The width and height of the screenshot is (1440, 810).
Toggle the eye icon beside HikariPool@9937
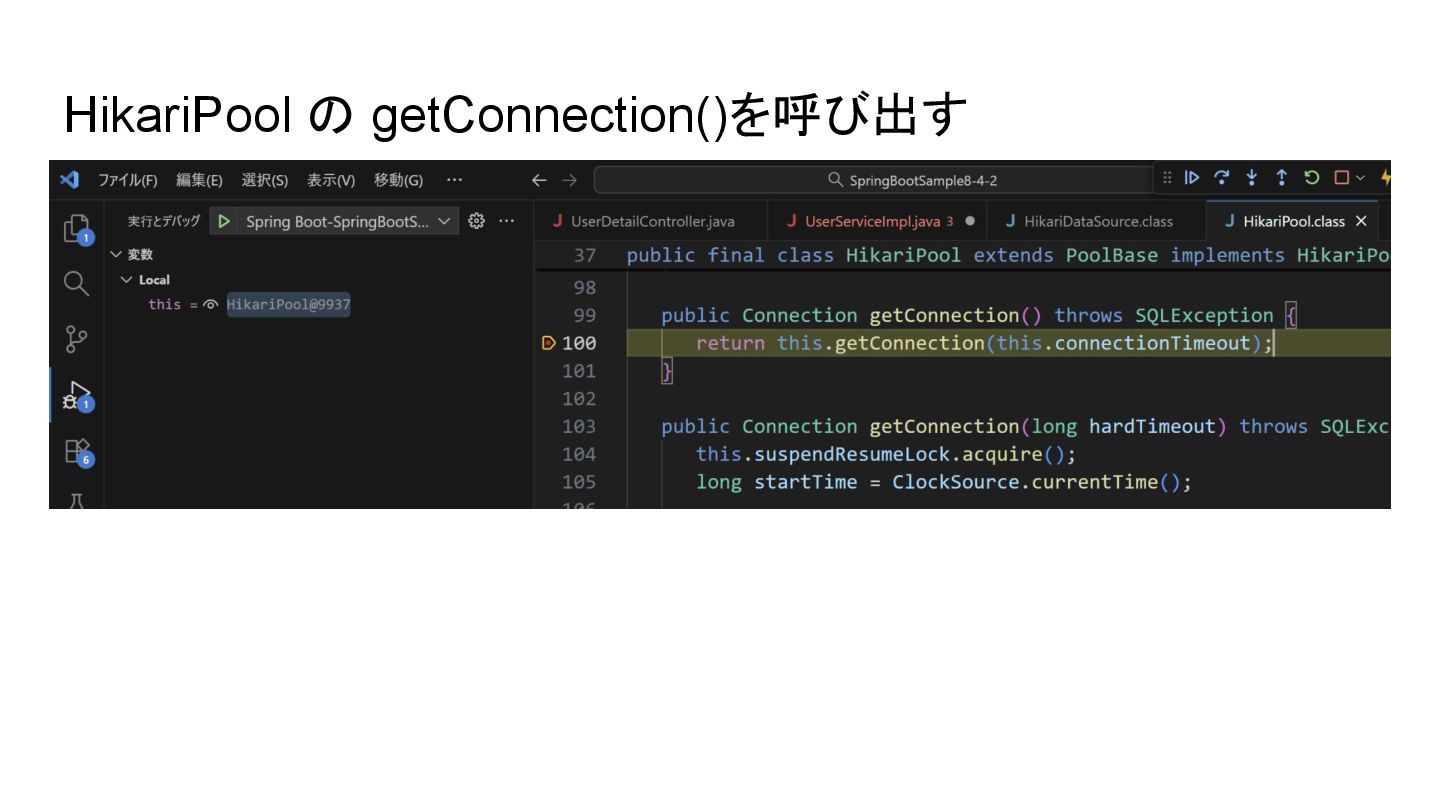coord(210,305)
